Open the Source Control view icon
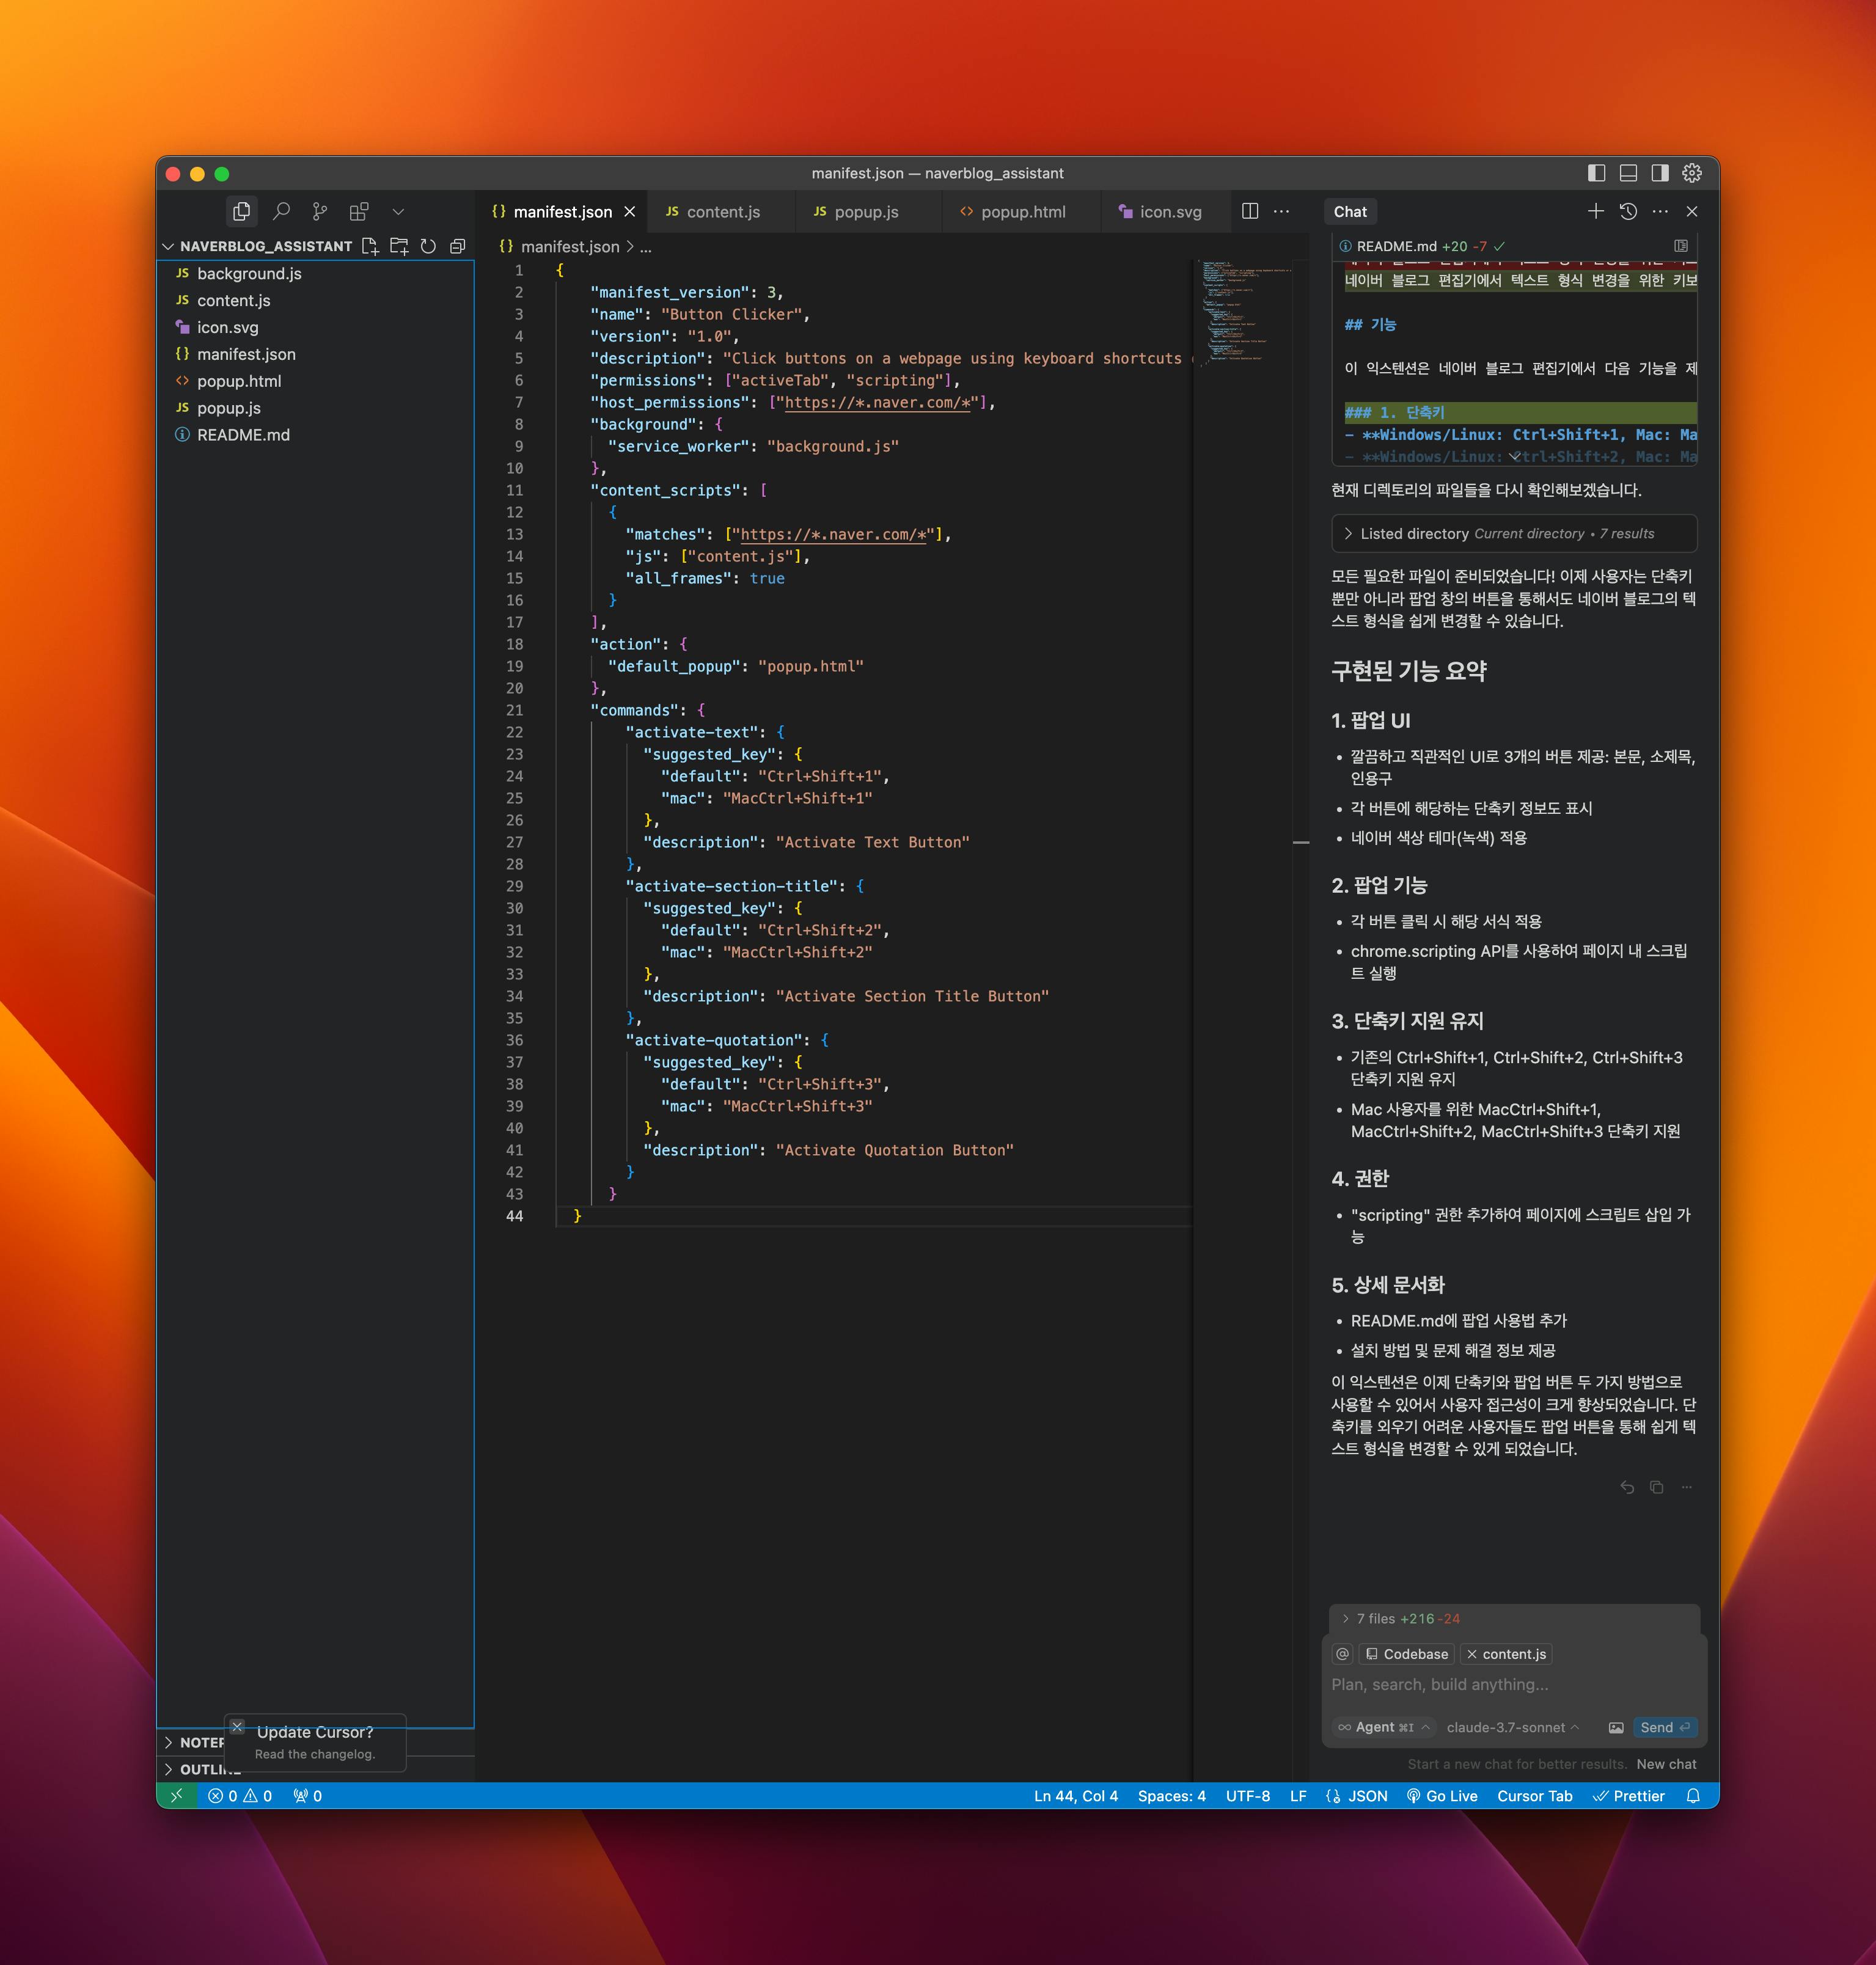 (320, 211)
